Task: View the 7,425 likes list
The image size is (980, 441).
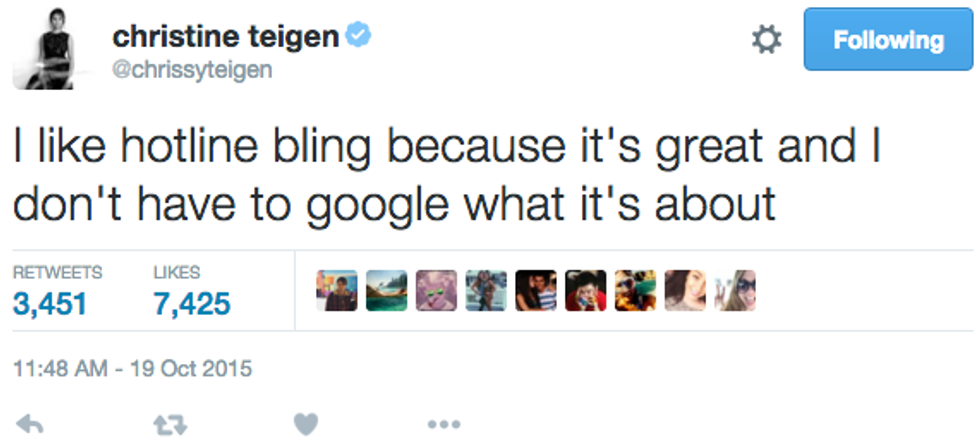Action: click(191, 302)
